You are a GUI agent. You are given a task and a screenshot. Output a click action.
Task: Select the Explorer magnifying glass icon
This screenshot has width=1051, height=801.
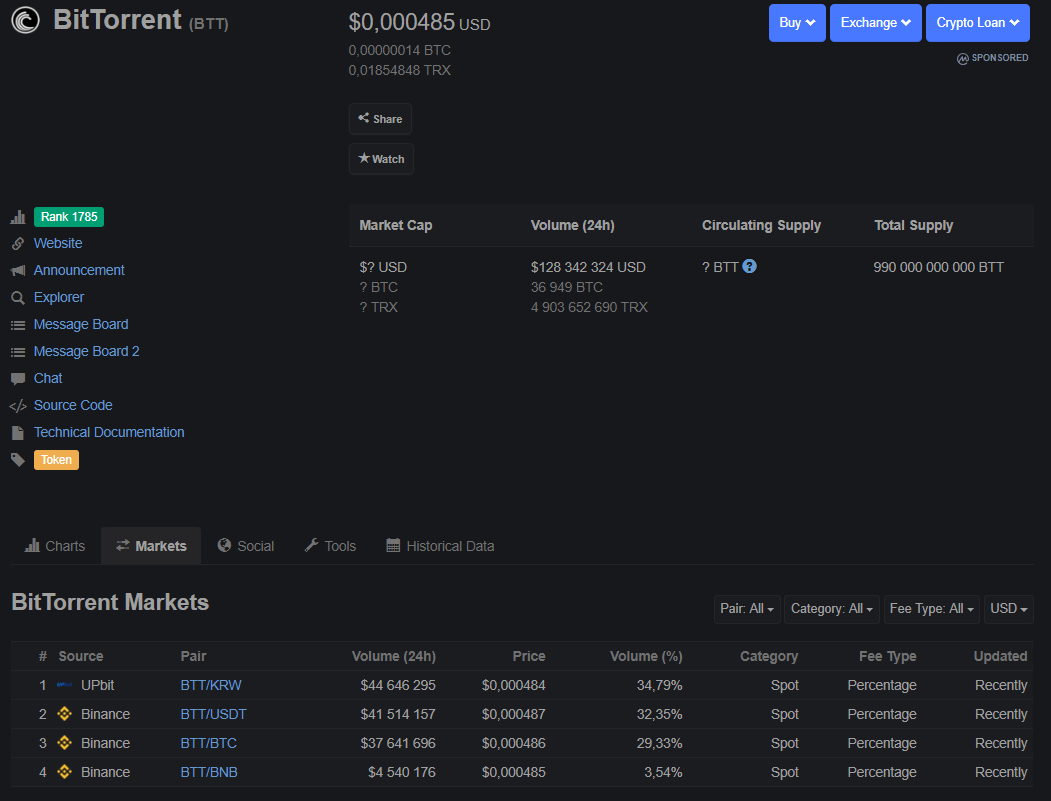pyautogui.click(x=16, y=296)
